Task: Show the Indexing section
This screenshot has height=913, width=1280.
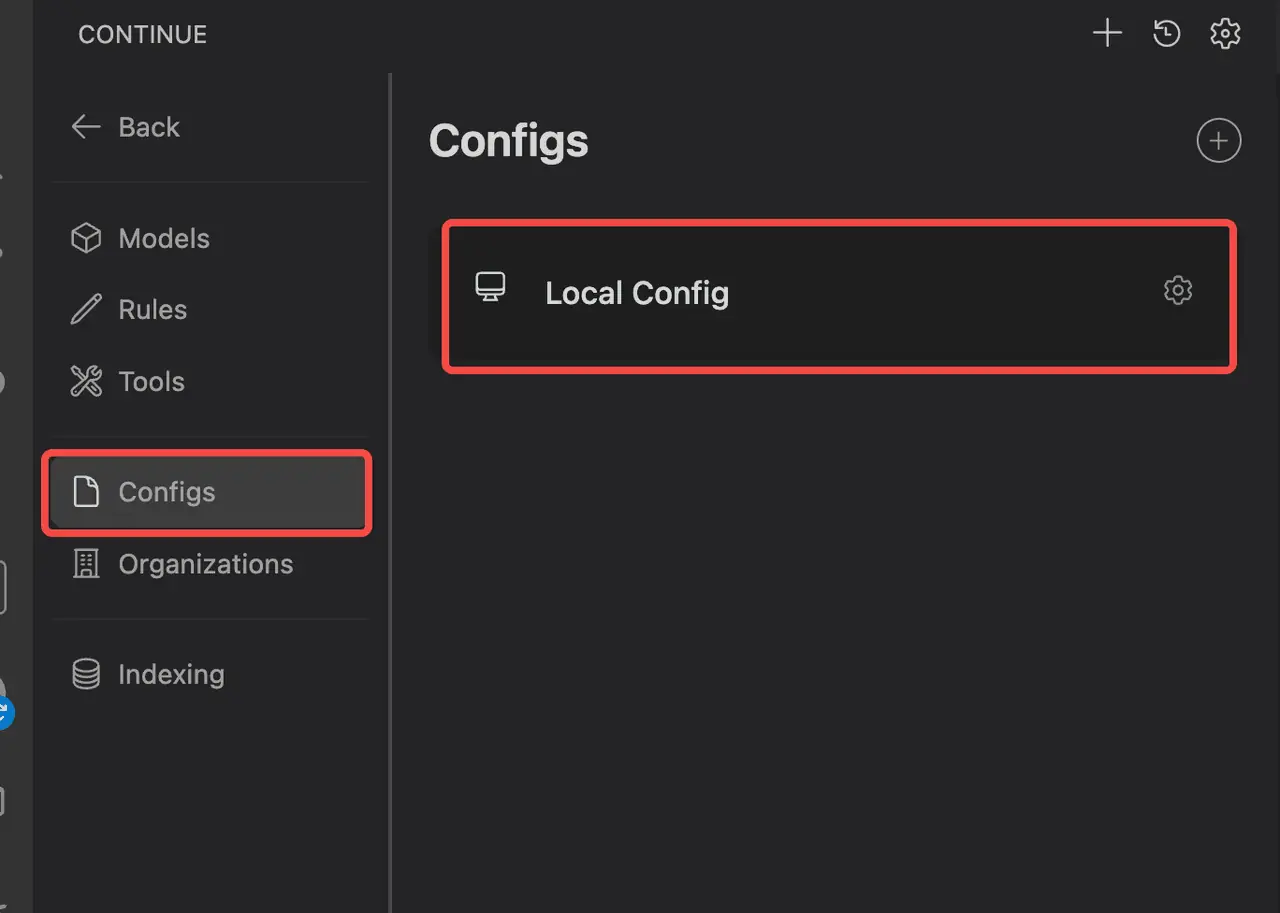Action: (x=171, y=674)
